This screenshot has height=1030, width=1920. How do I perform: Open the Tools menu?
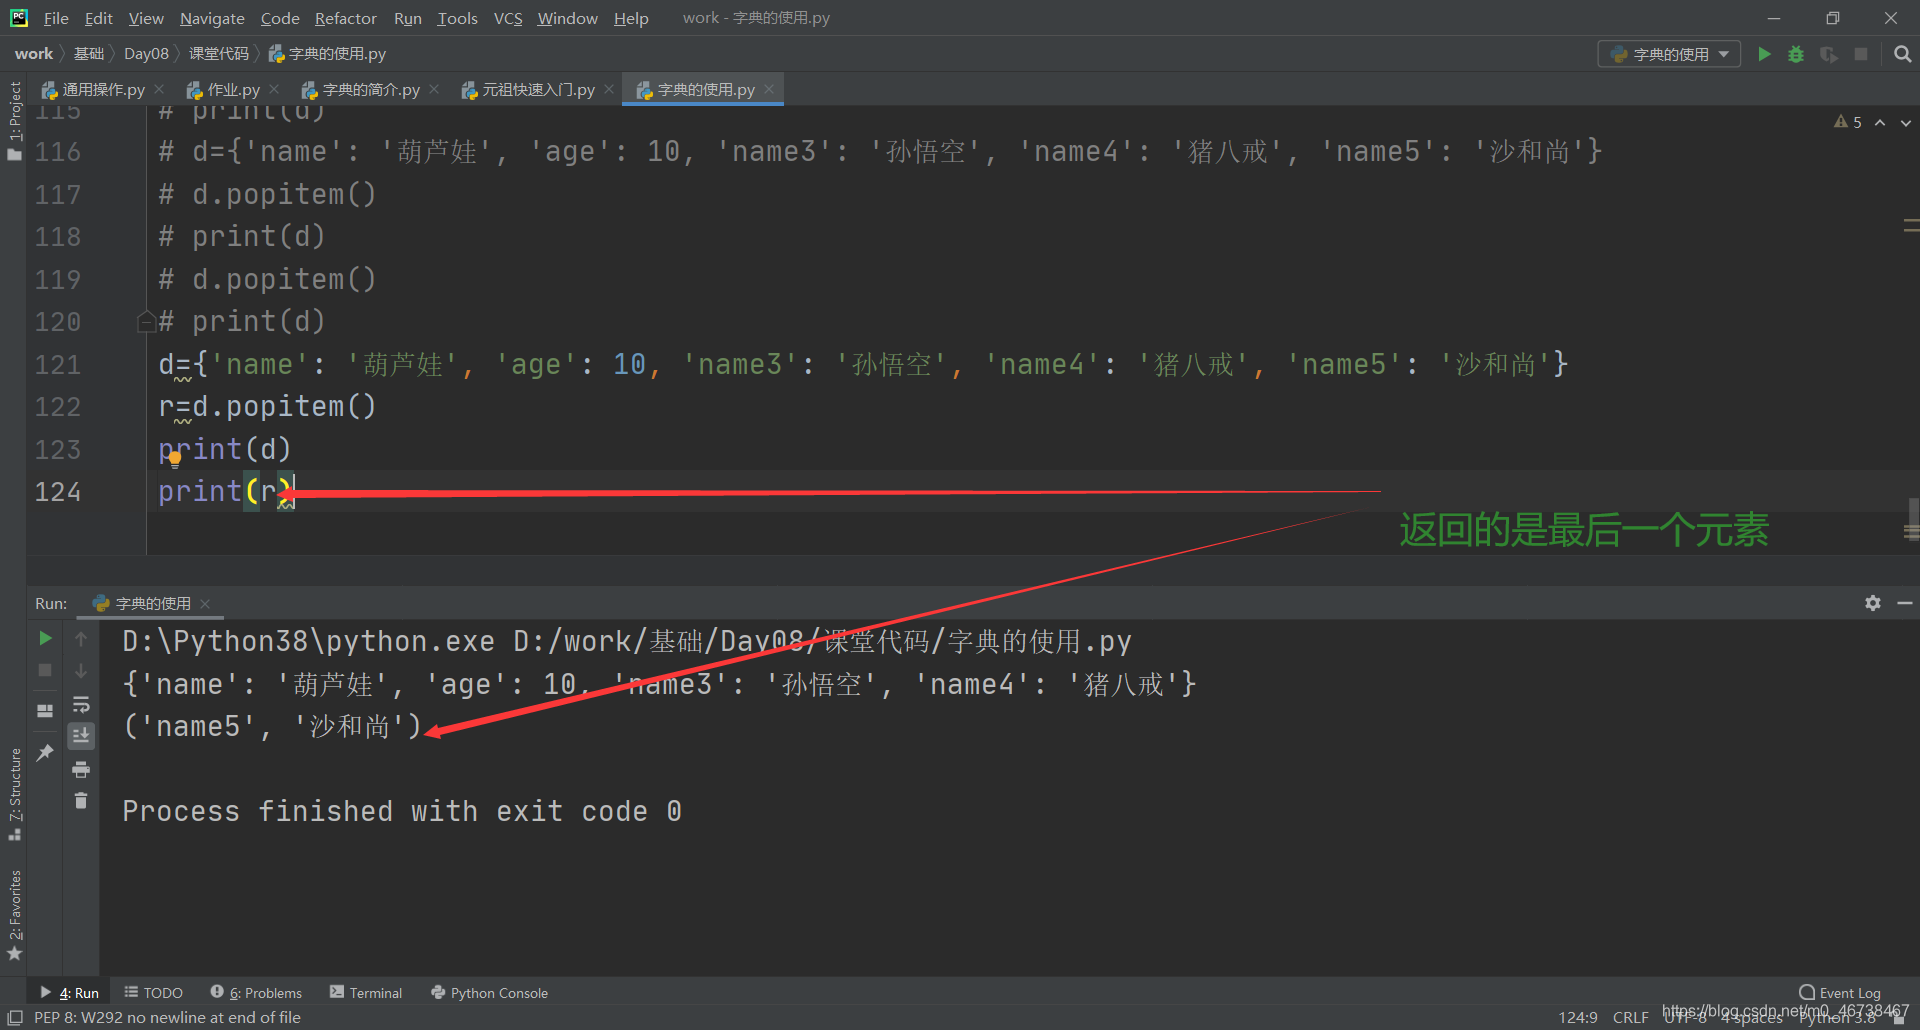pyautogui.click(x=457, y=18)
